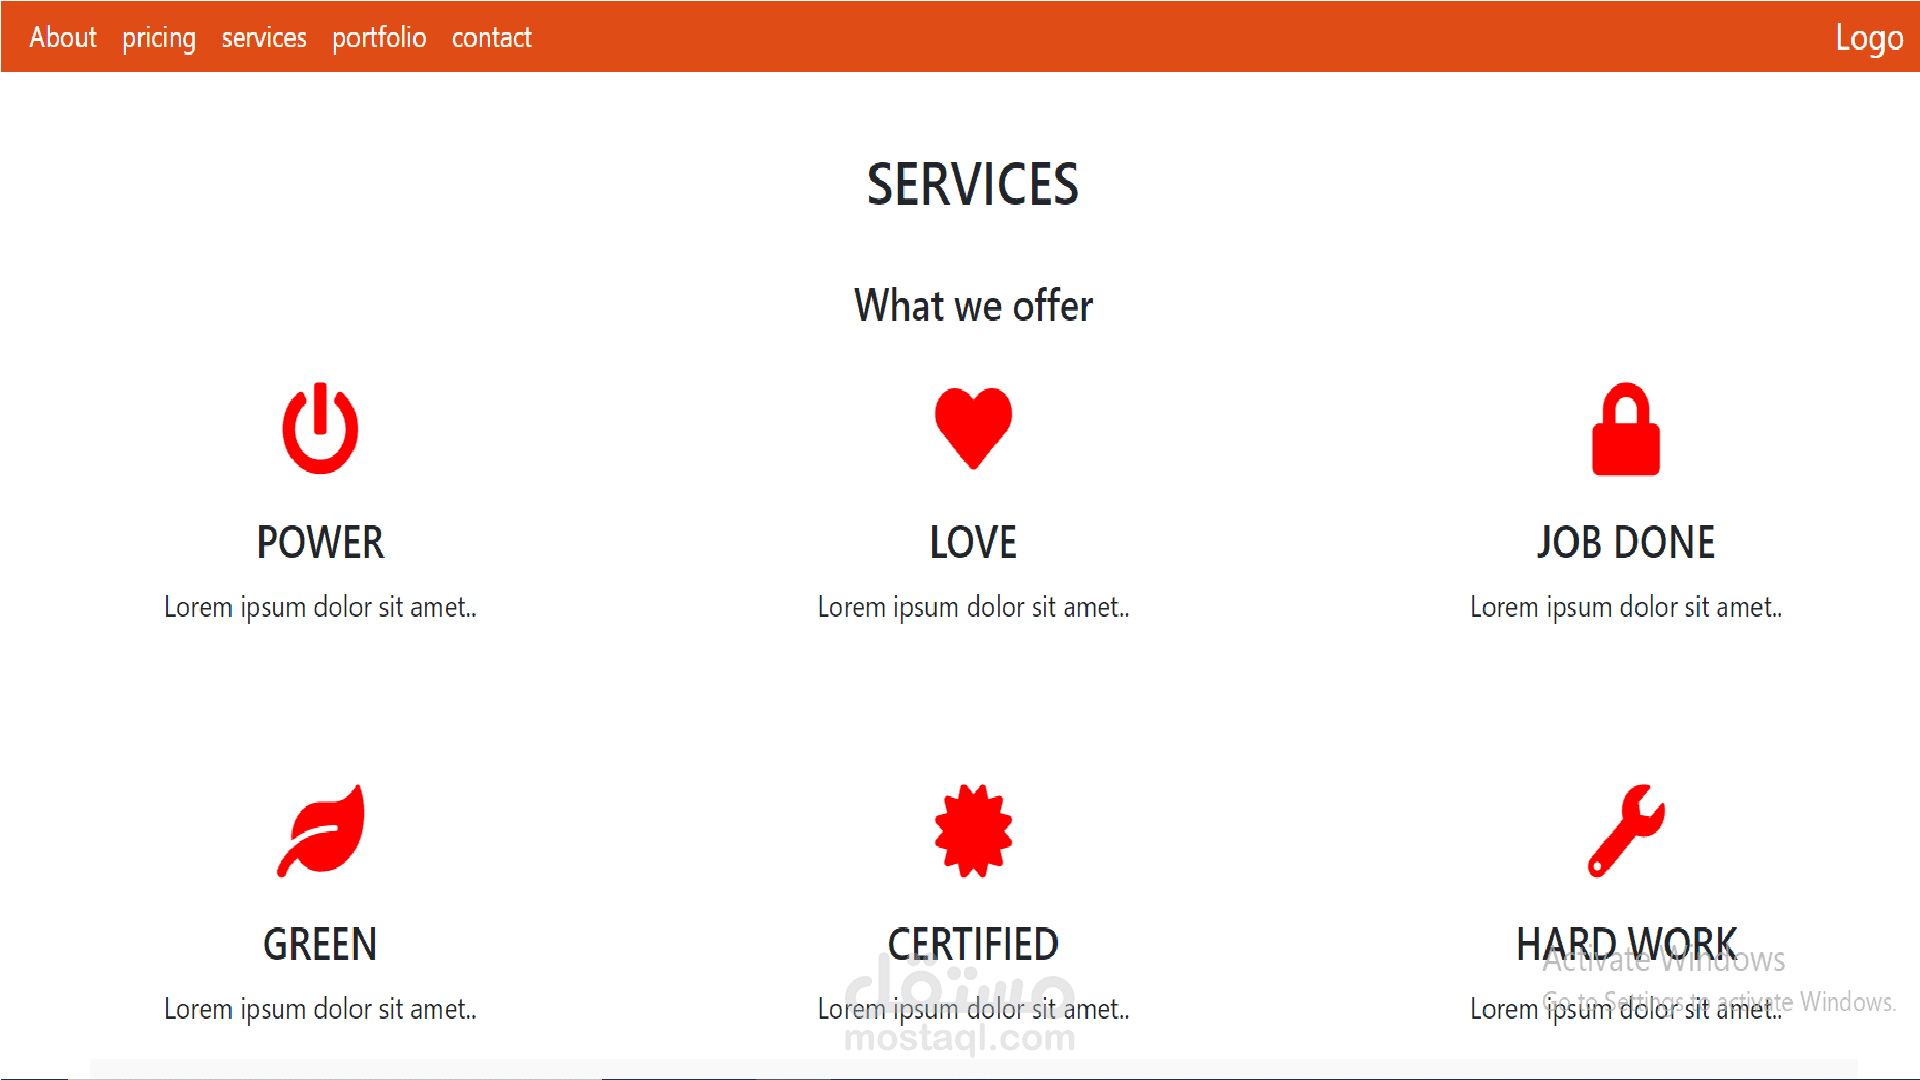Open the About nav link

pos(63,38)
